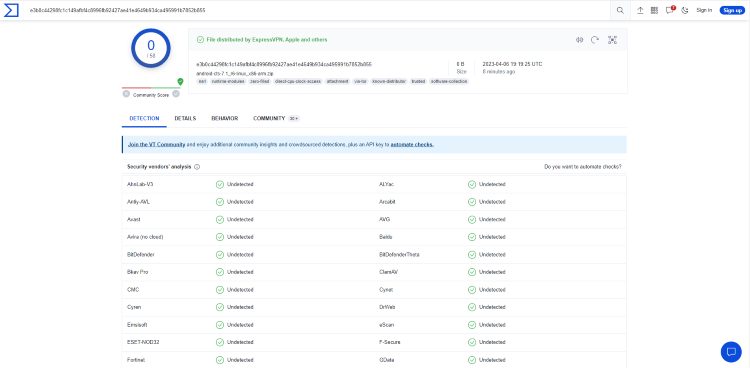Click the '0 B' size value

(460, 64)
